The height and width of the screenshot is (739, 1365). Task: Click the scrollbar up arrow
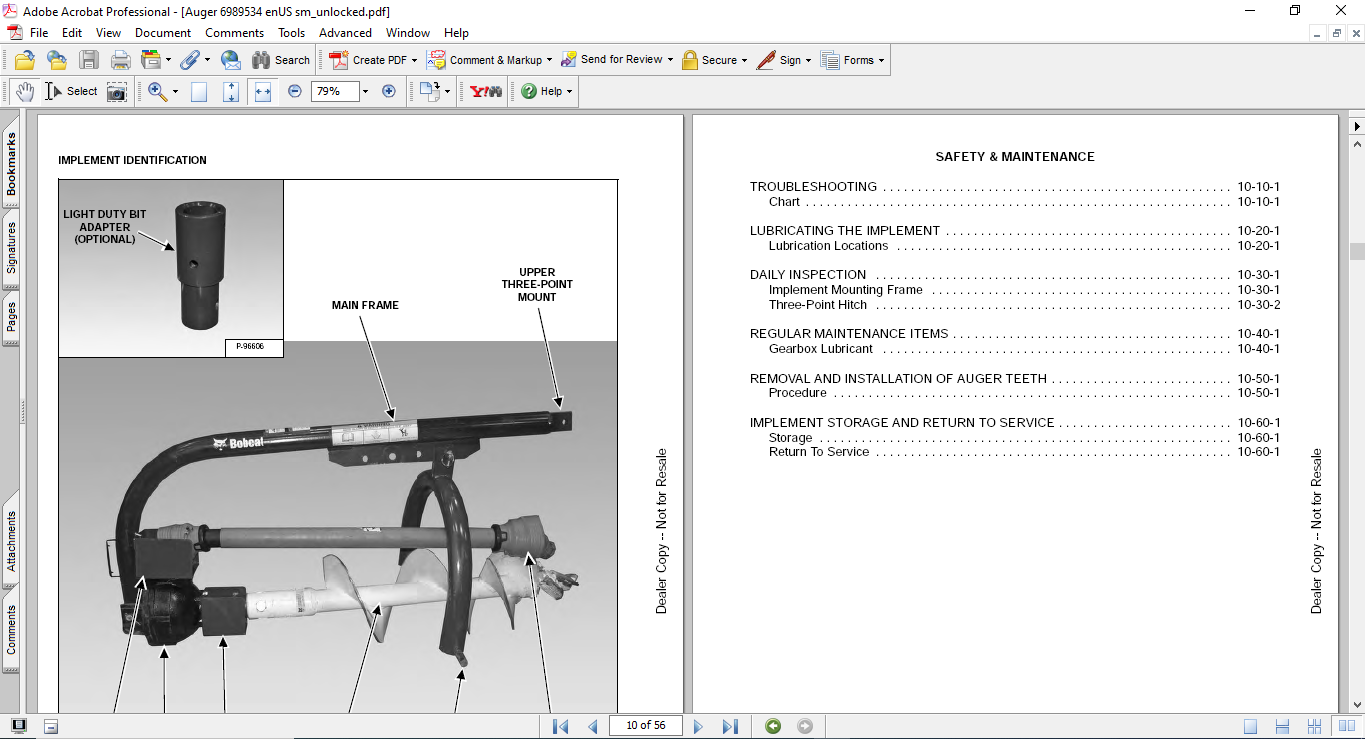click(1357, 145)
